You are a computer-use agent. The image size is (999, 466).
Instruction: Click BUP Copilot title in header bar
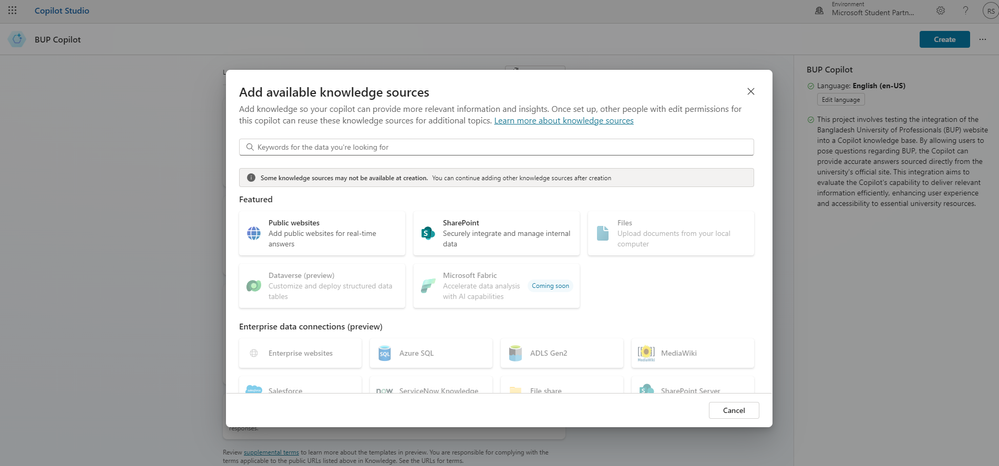57,40
